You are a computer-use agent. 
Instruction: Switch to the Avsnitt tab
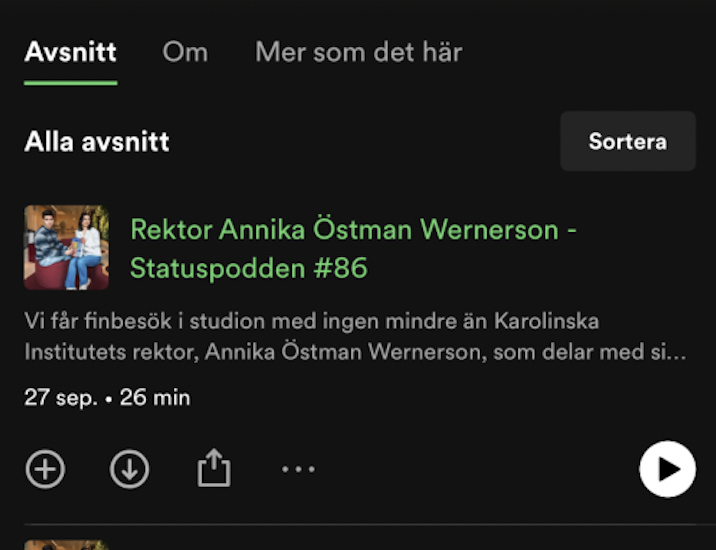point(70,52)
